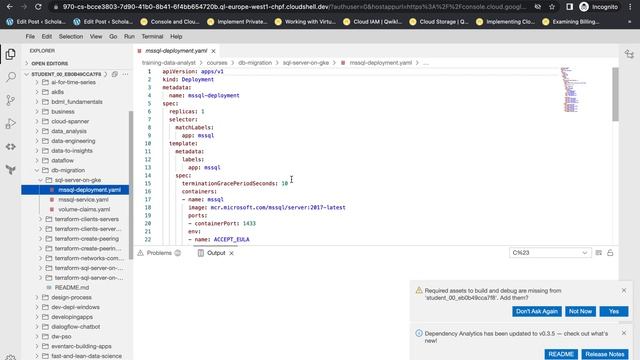Viewport: 640px width, 360px height.
Task: Select the mssql-deployment.yaml editor tab
Action: [x=176, y=51]
